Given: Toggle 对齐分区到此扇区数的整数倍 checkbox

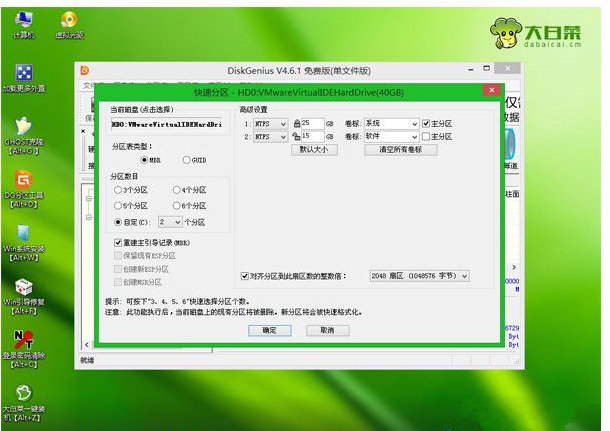Looking at the screenshot, I should click(x=245, y=276).
